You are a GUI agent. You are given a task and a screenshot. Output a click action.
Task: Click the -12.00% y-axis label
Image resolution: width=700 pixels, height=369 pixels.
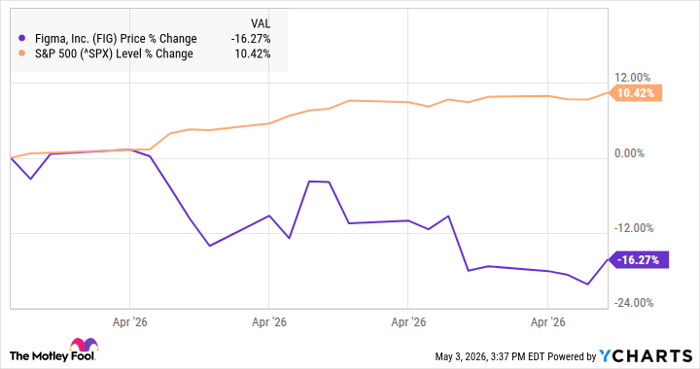634,228
